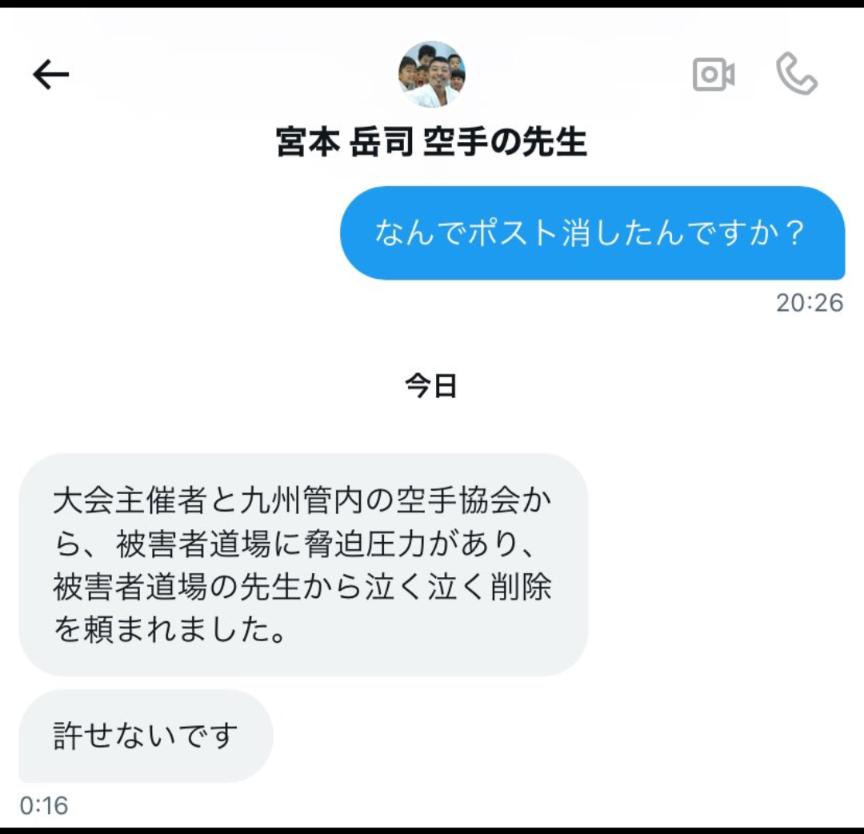The height and width of the screenshot is (834, 864).
Task: Start a video call with the camera icon
Action: (714, 74)
